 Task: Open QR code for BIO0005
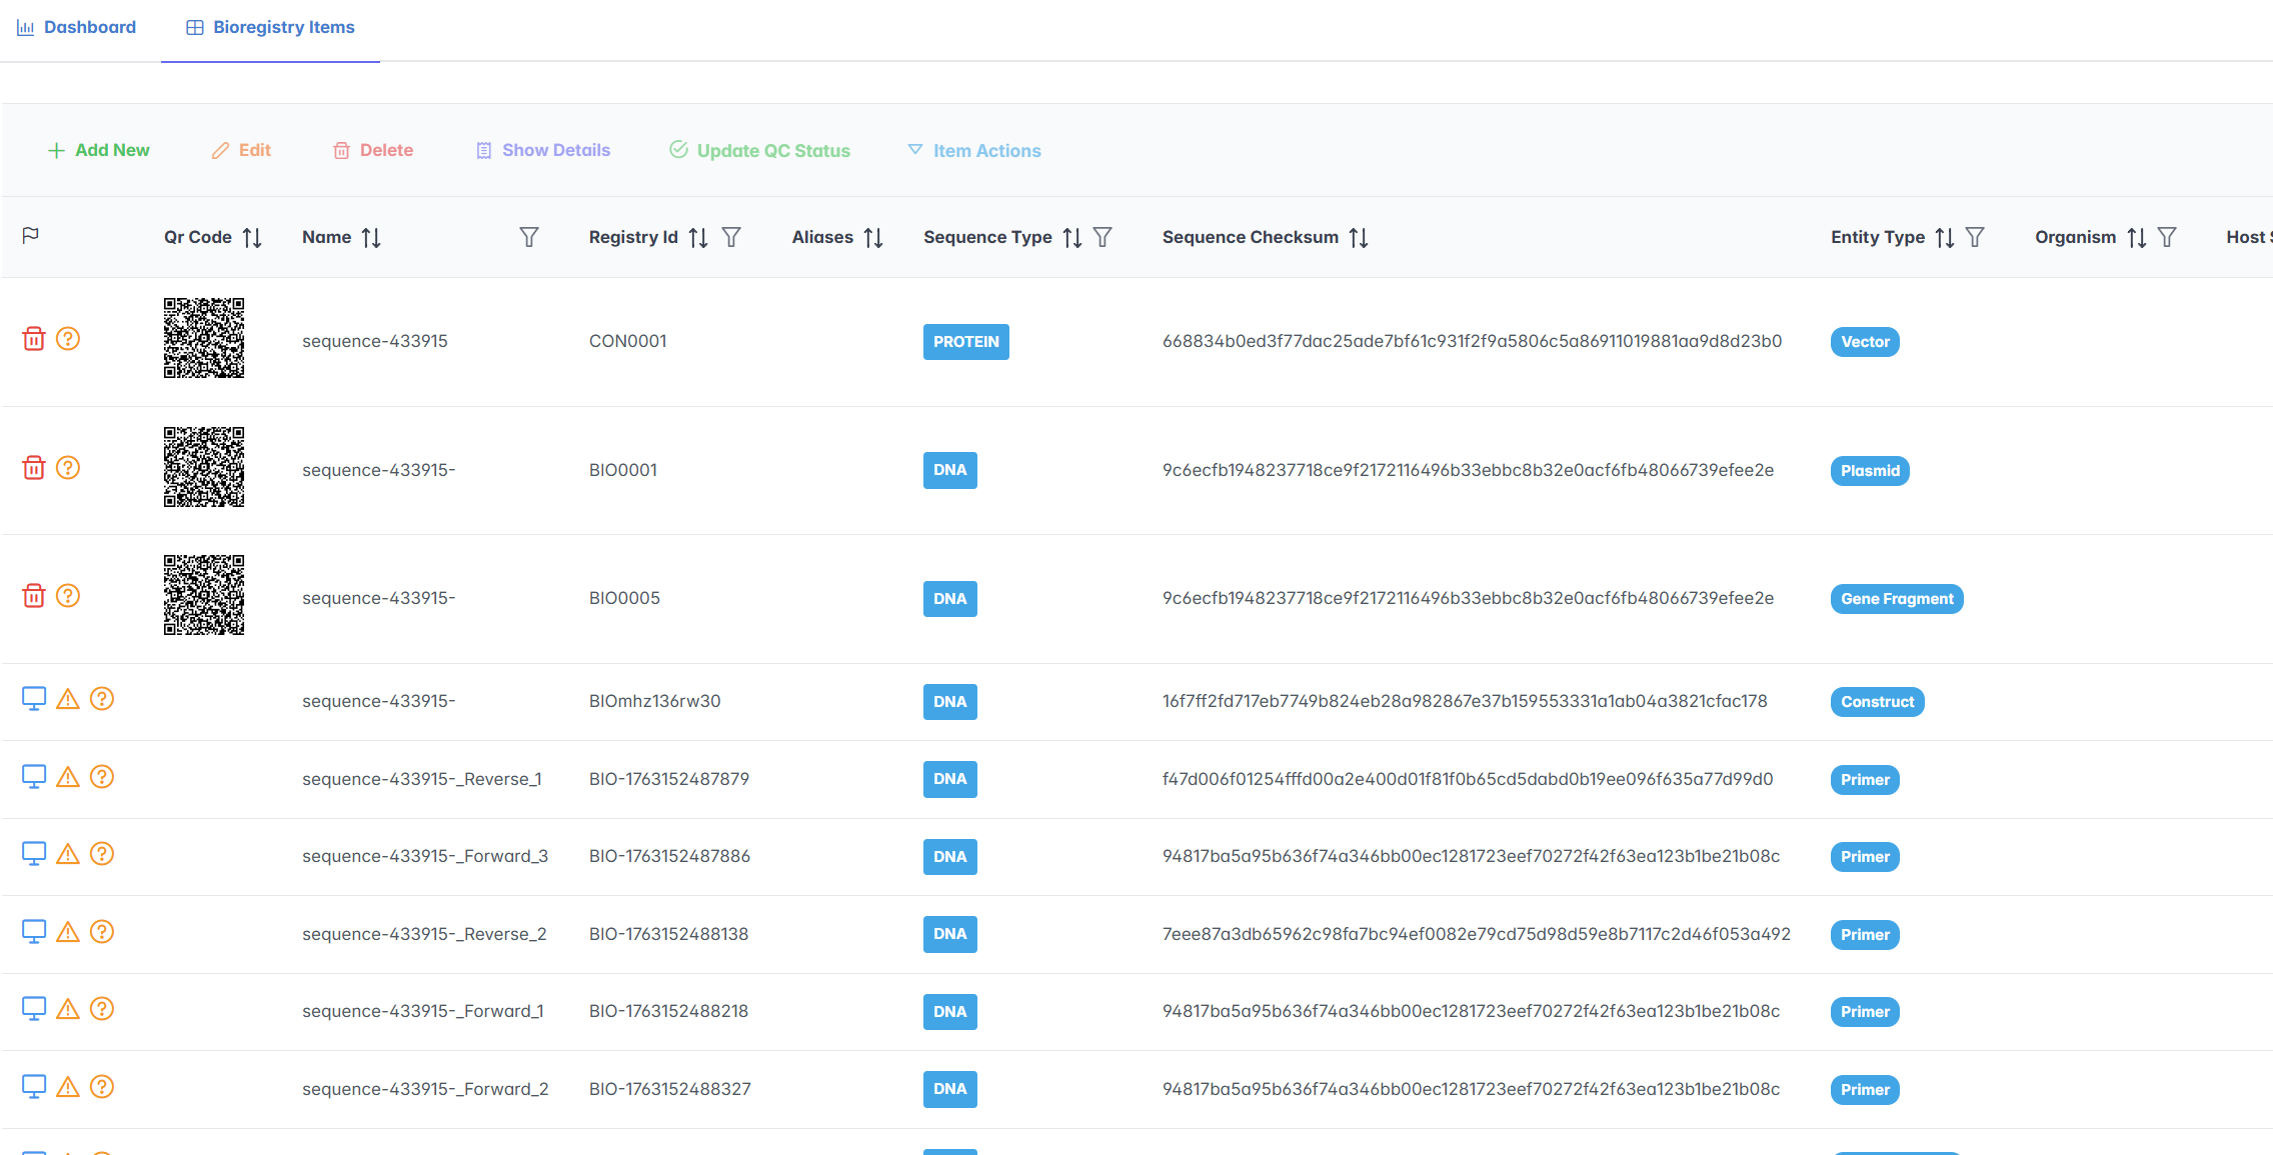pos(204,595)
